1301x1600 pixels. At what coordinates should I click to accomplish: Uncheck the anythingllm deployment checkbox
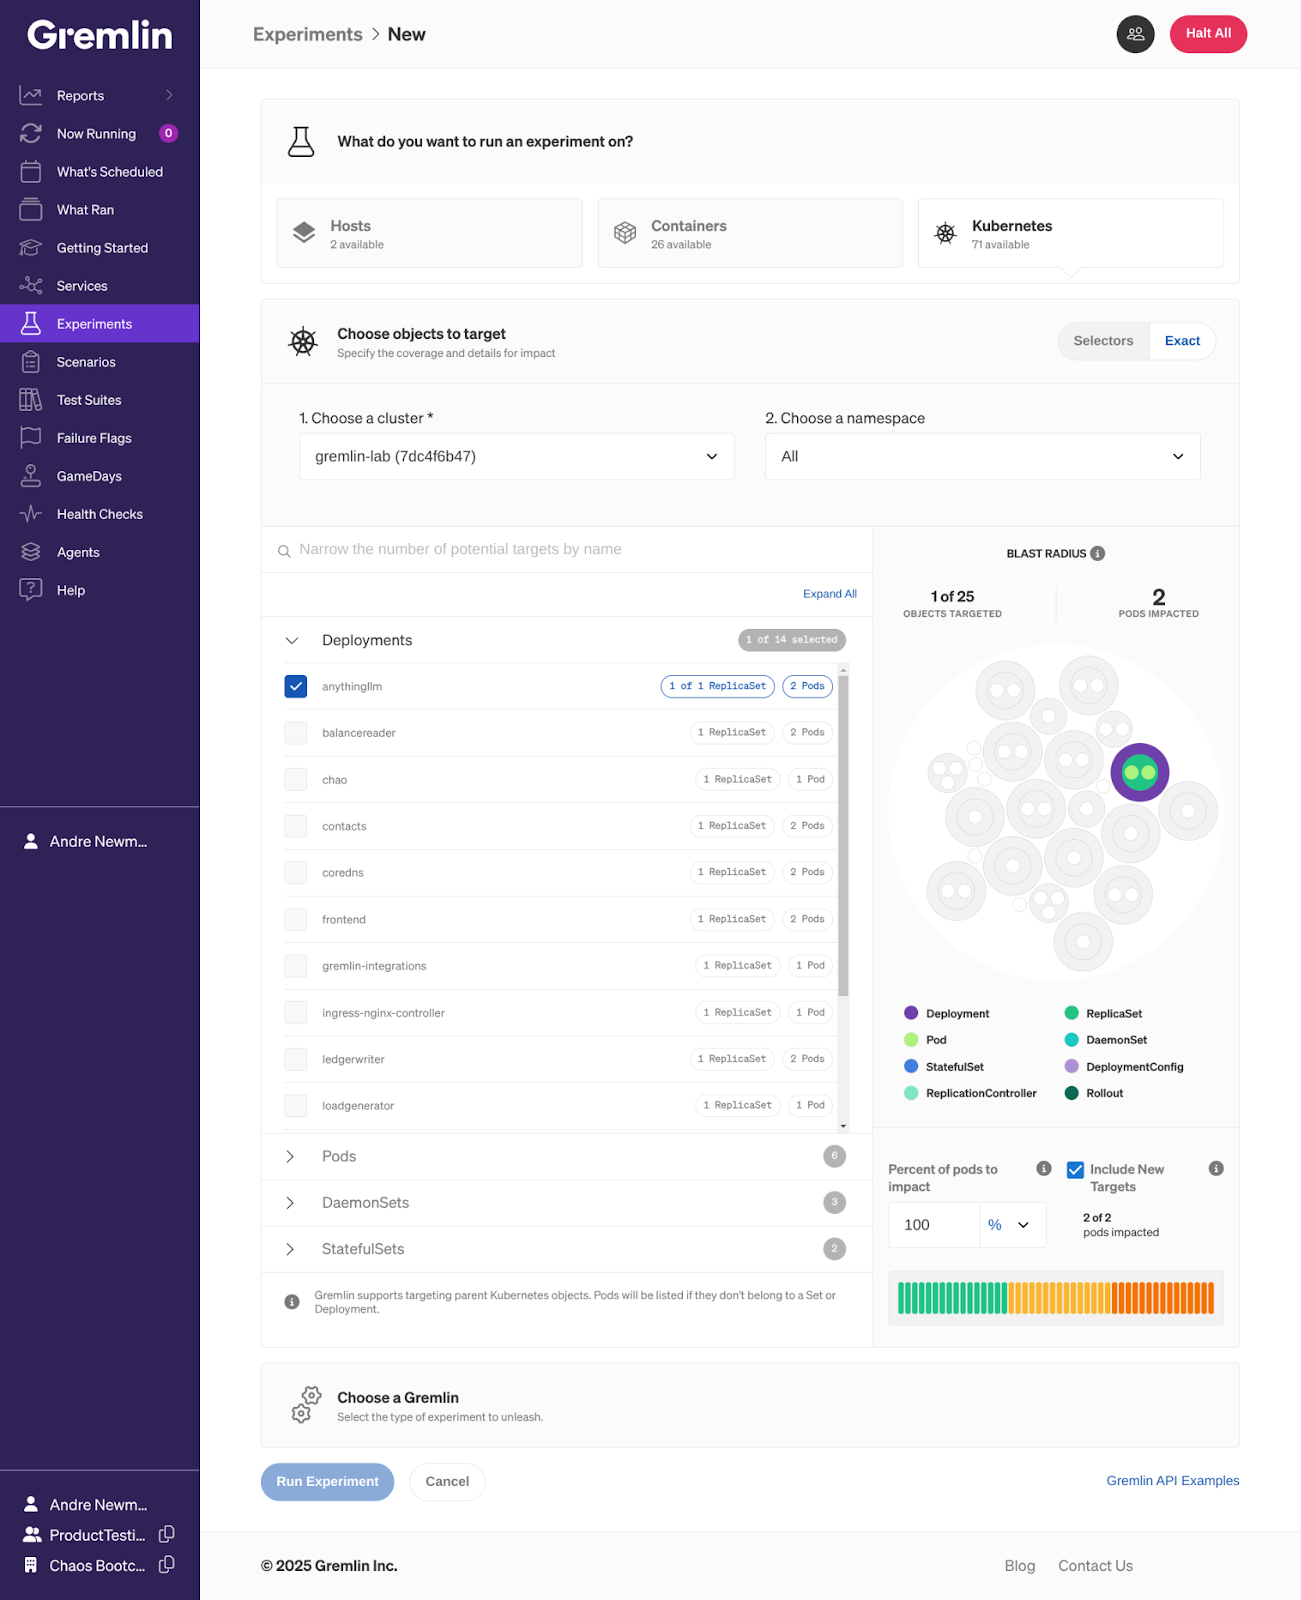pos(296,686)
